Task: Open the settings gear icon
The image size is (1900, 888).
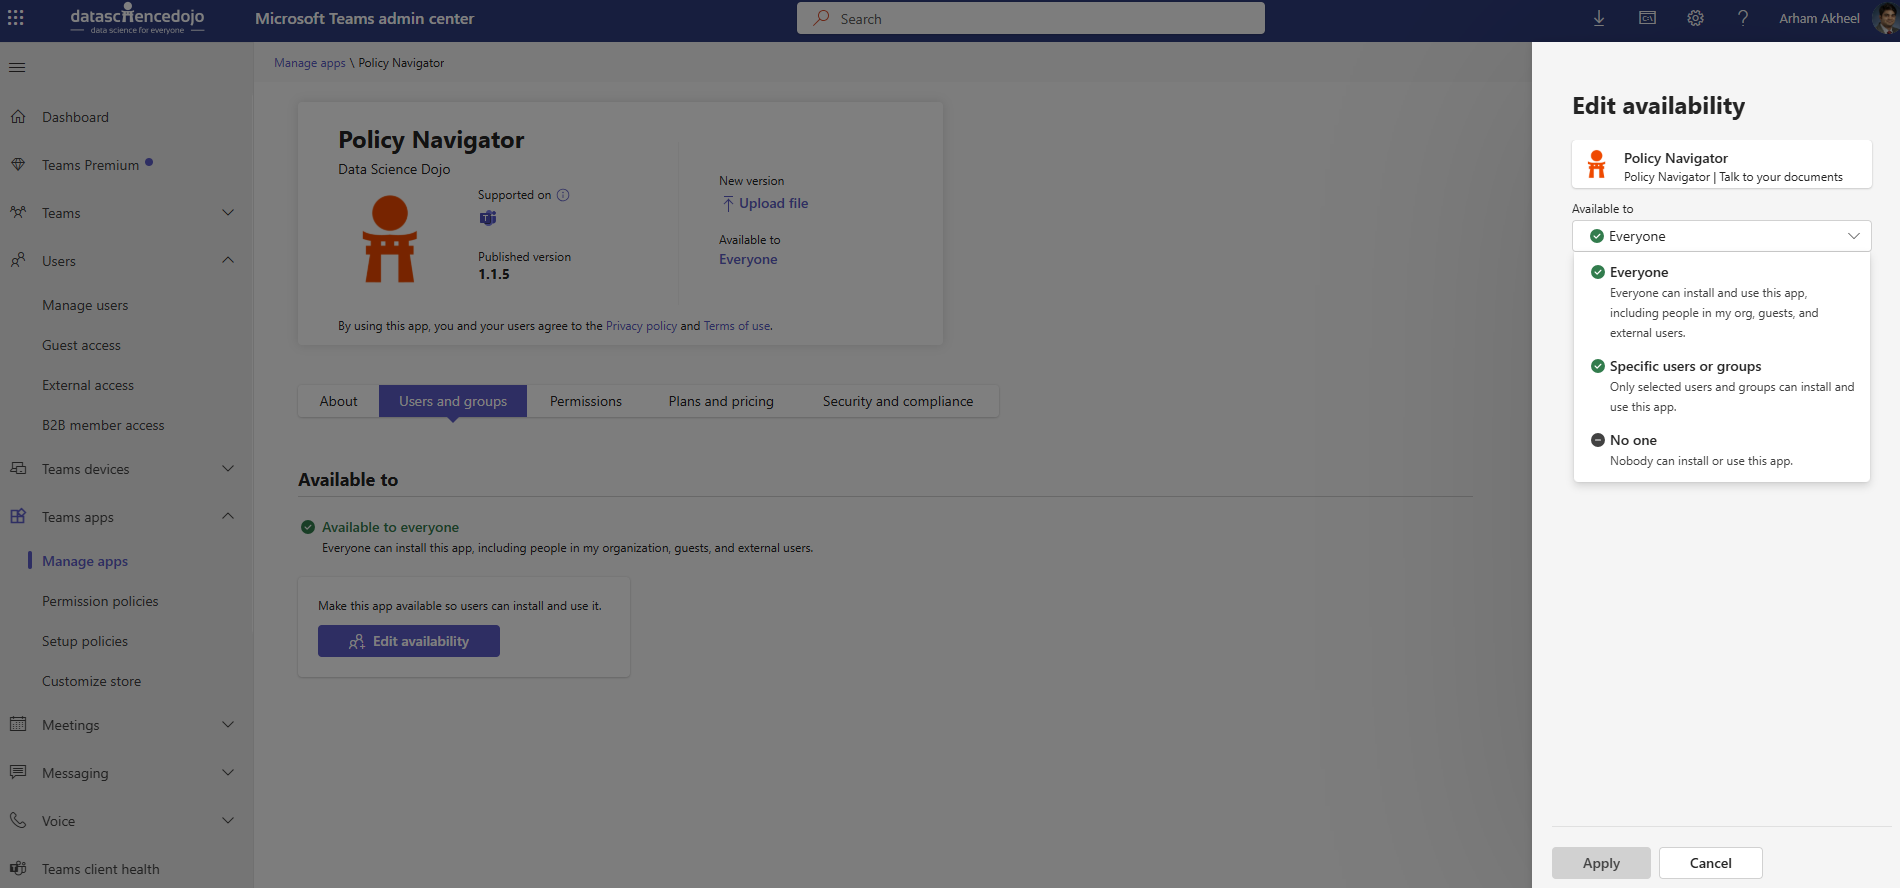Action: point(1695,18)
